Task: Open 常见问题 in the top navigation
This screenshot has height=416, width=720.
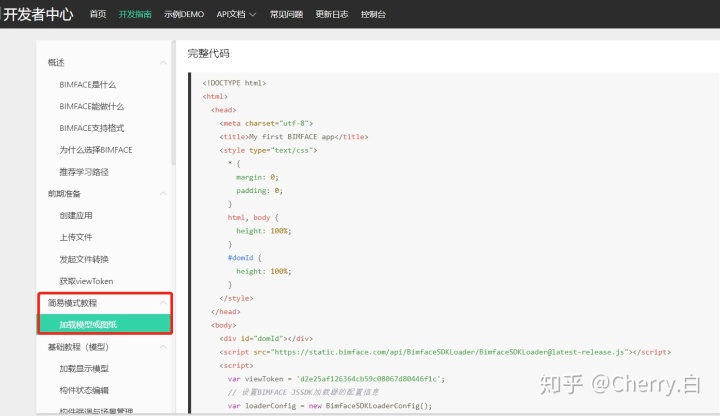Action: coord(286,14)
